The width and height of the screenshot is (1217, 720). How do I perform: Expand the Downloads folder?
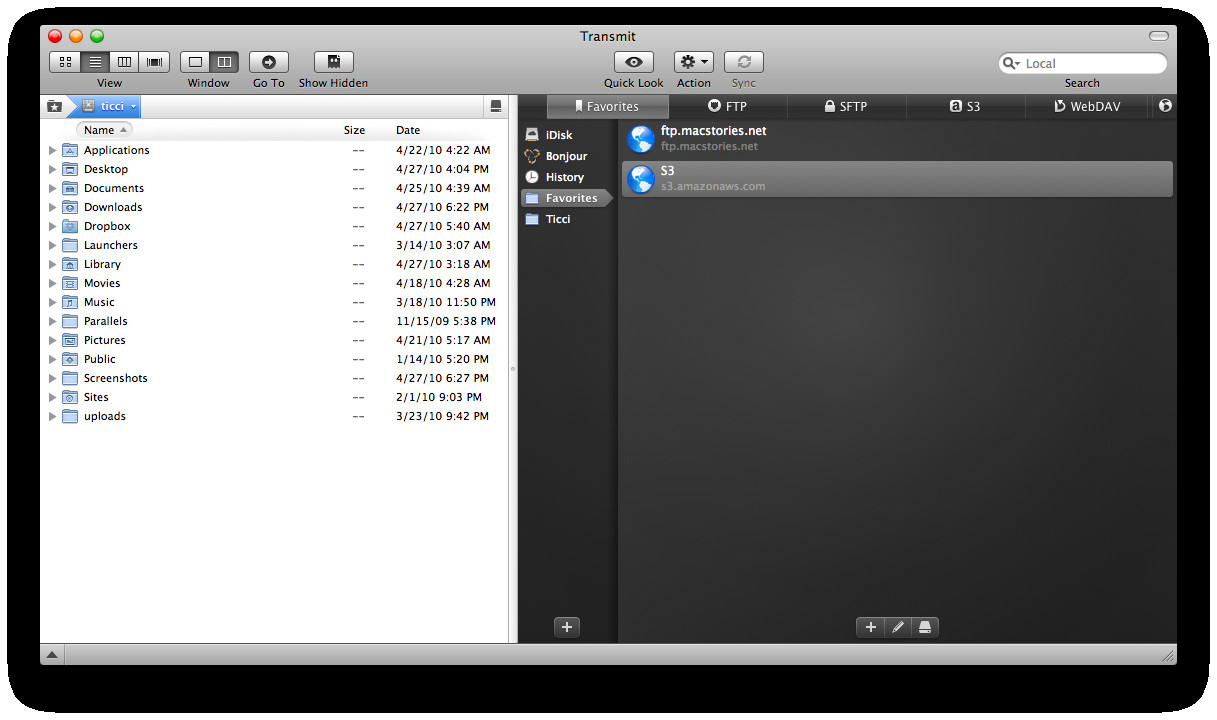coord(53,207)
